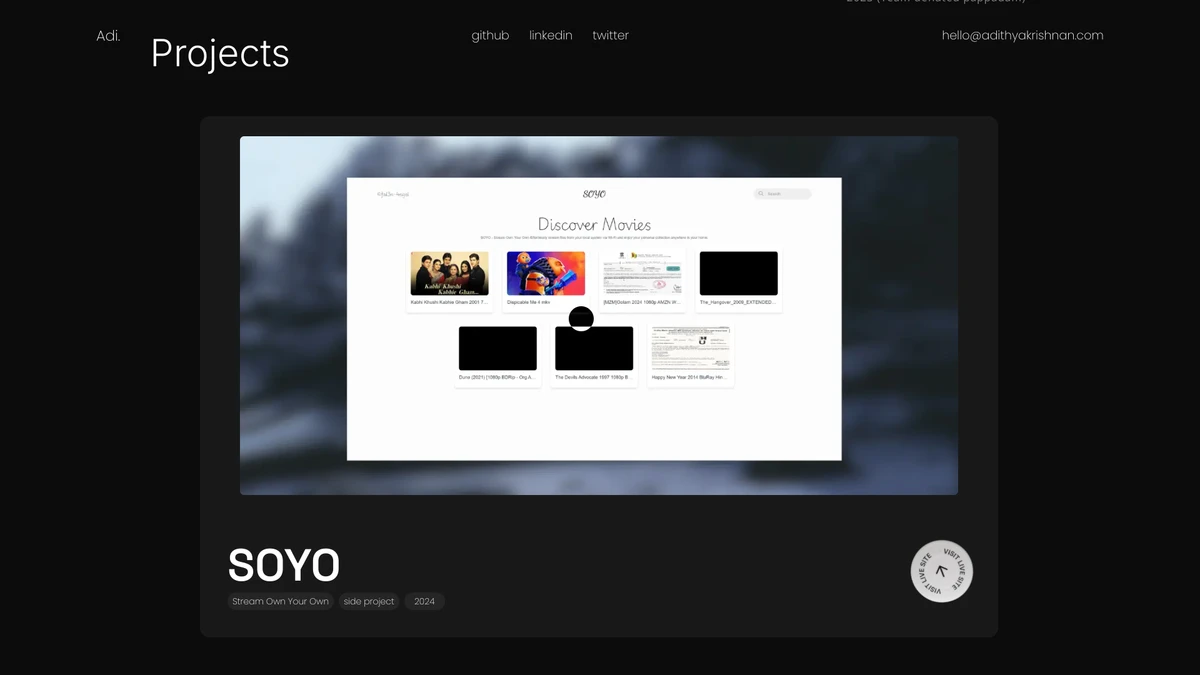The width and height of the screenshot is (1200, 675).
Task: Click the SOYO script logo in the preview
Action: tap(594, 194)
